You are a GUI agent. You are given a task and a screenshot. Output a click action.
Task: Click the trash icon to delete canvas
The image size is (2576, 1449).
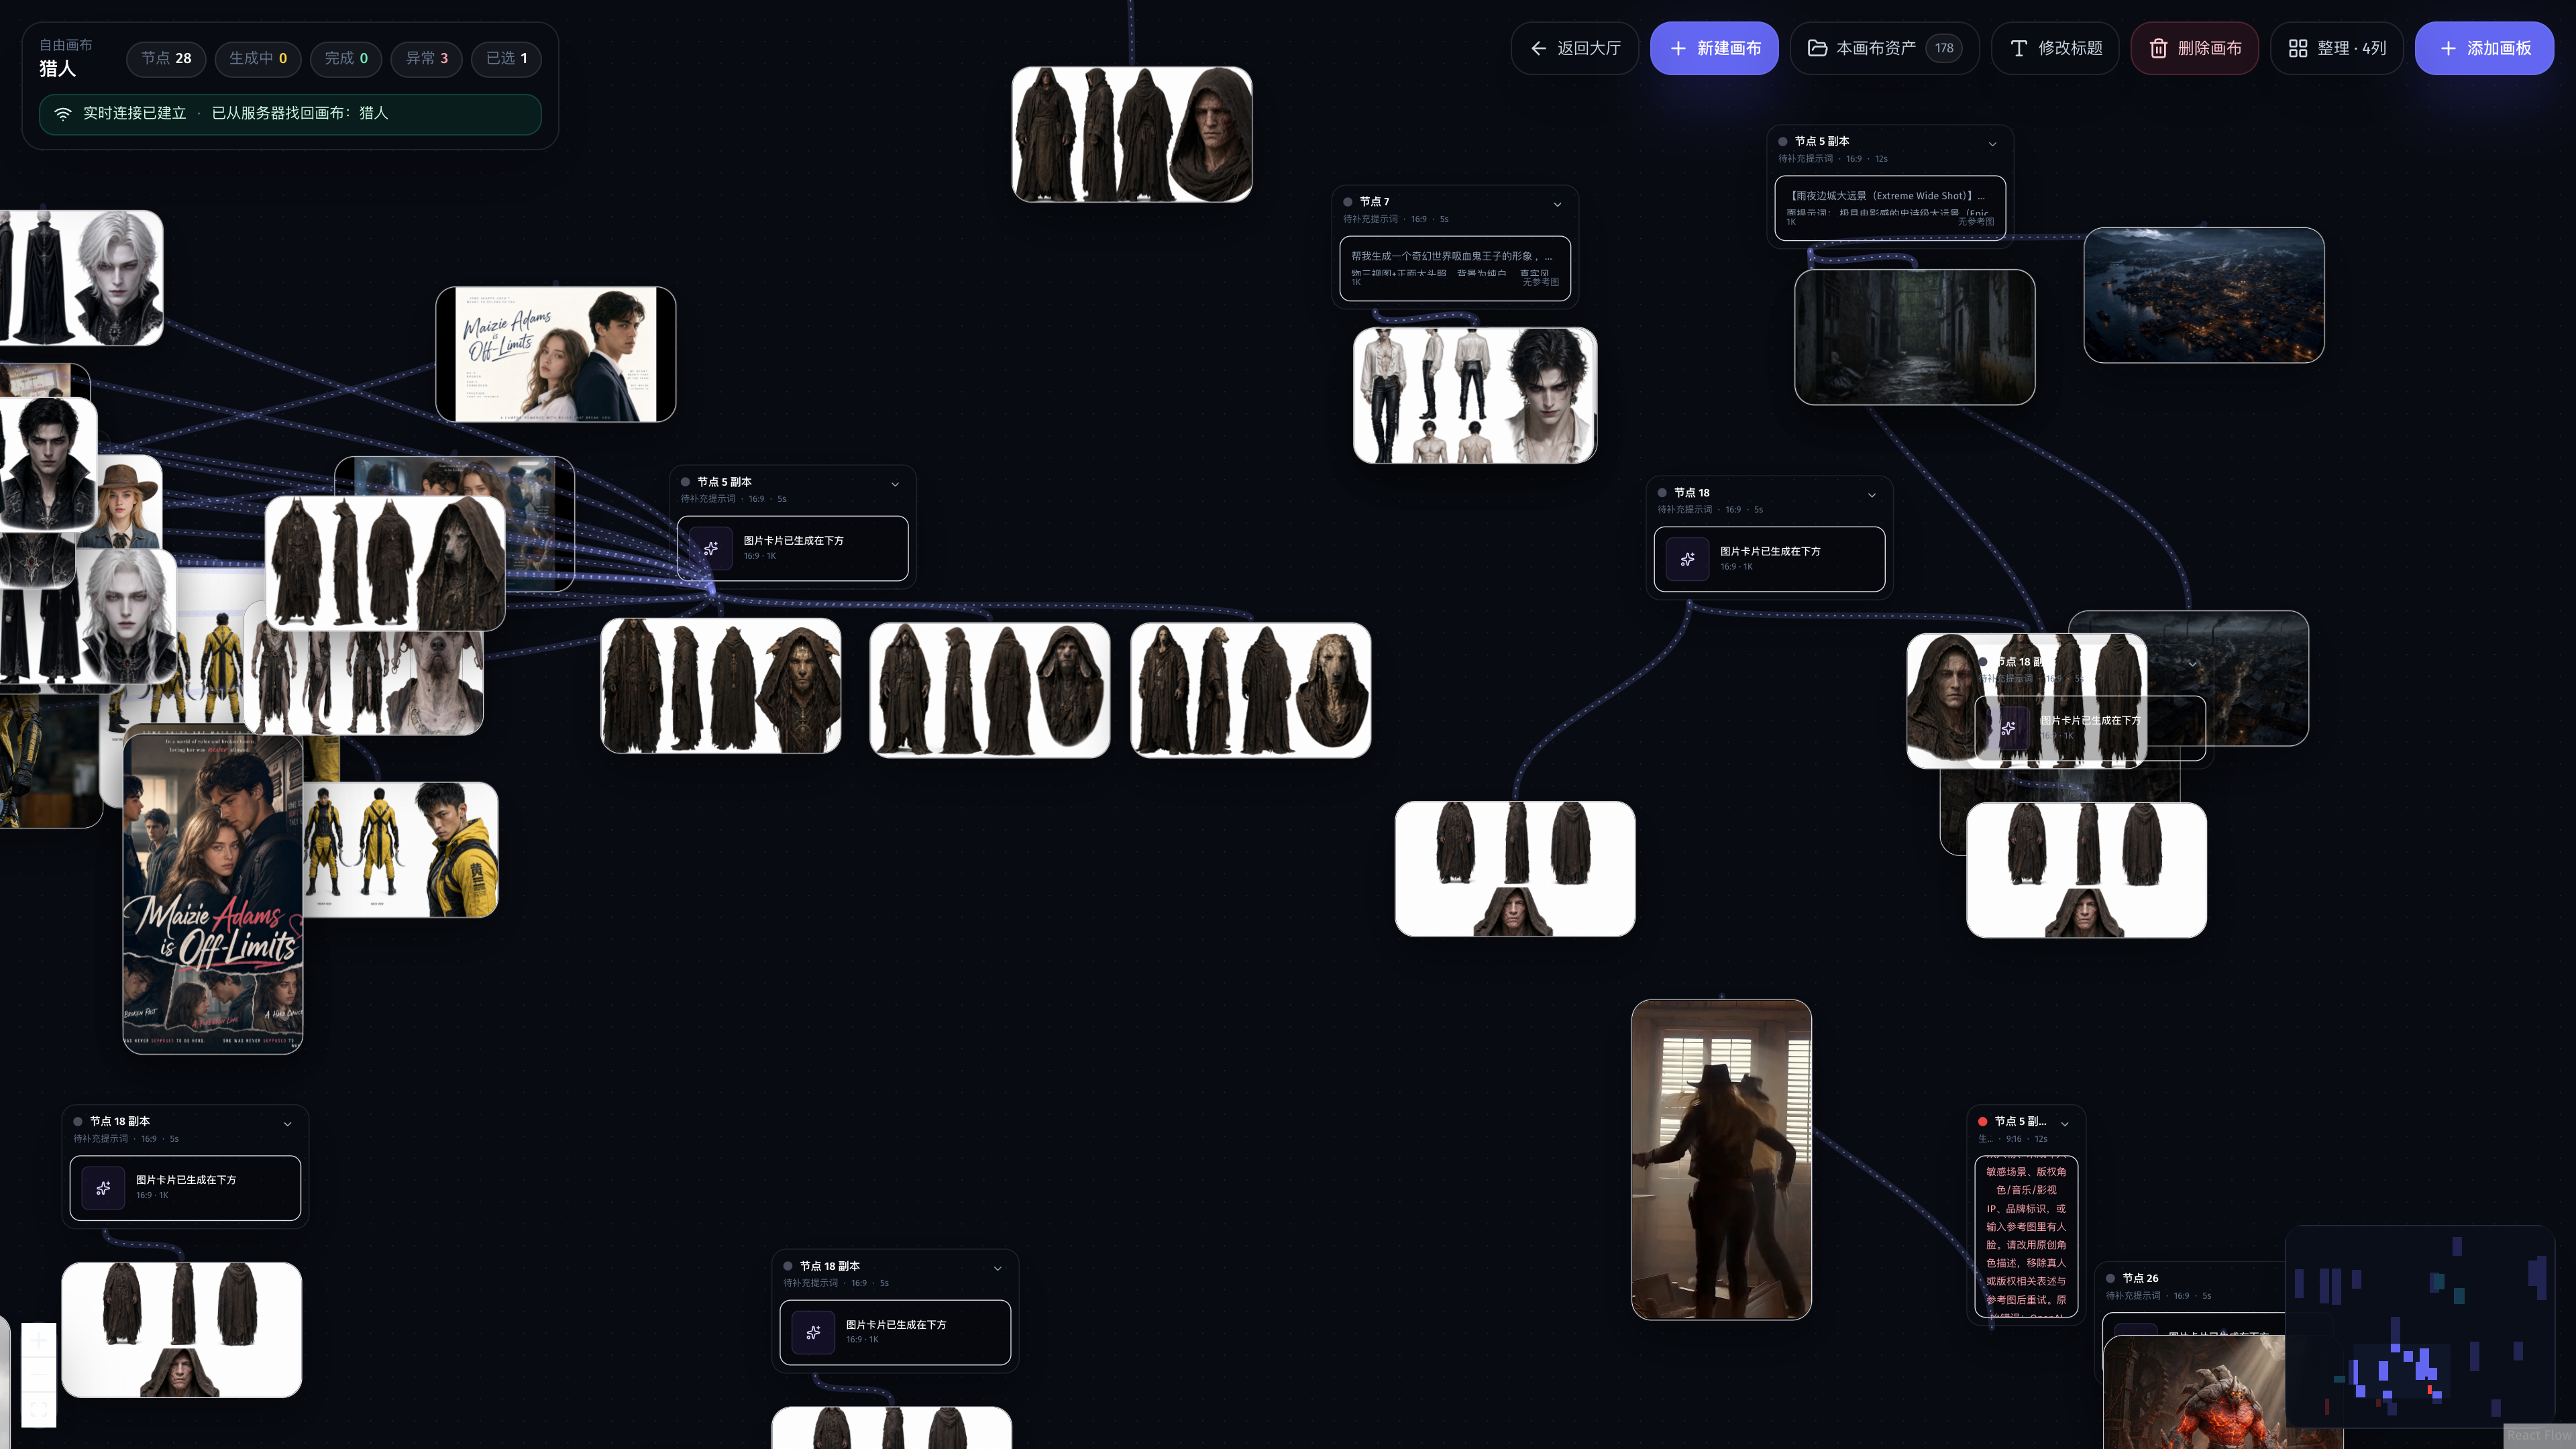2158,48
